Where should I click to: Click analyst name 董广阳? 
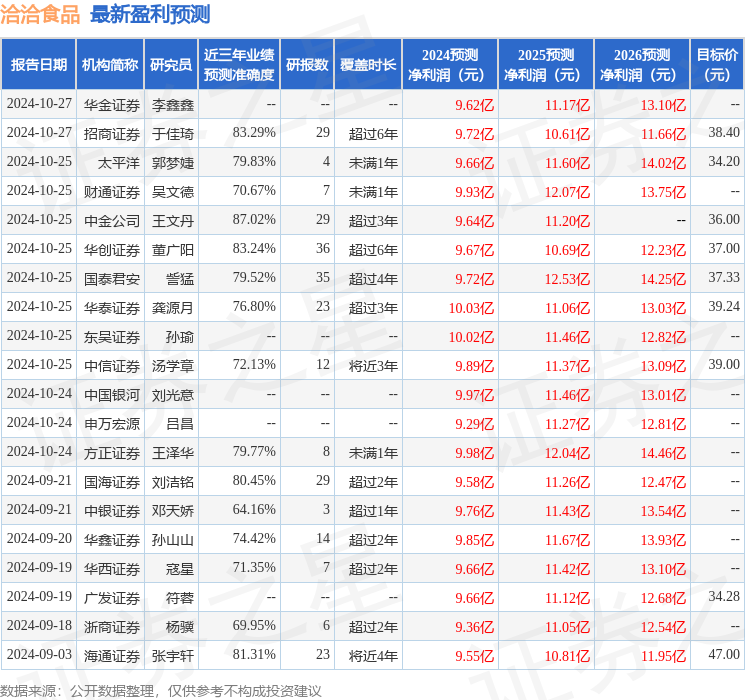[173, 250]
